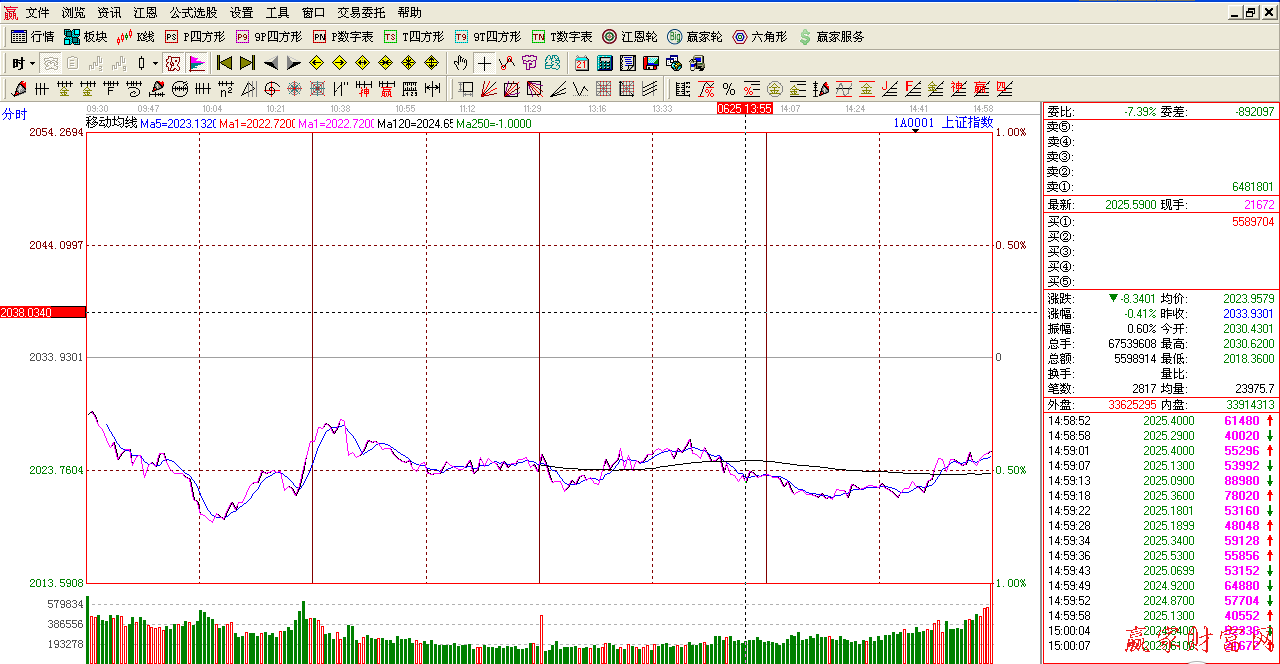1280x664 pixels.
Task: Toggle the colored flag chart button
Action: click(197, 63)
